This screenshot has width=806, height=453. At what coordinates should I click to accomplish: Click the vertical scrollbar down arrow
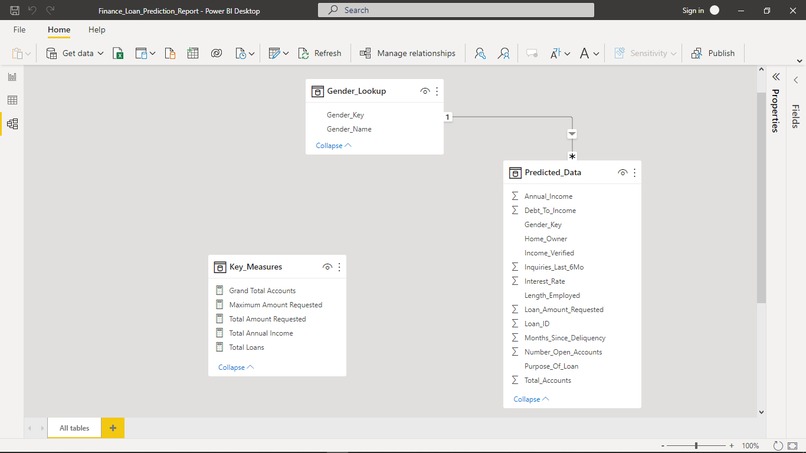(x=761, y=412)
